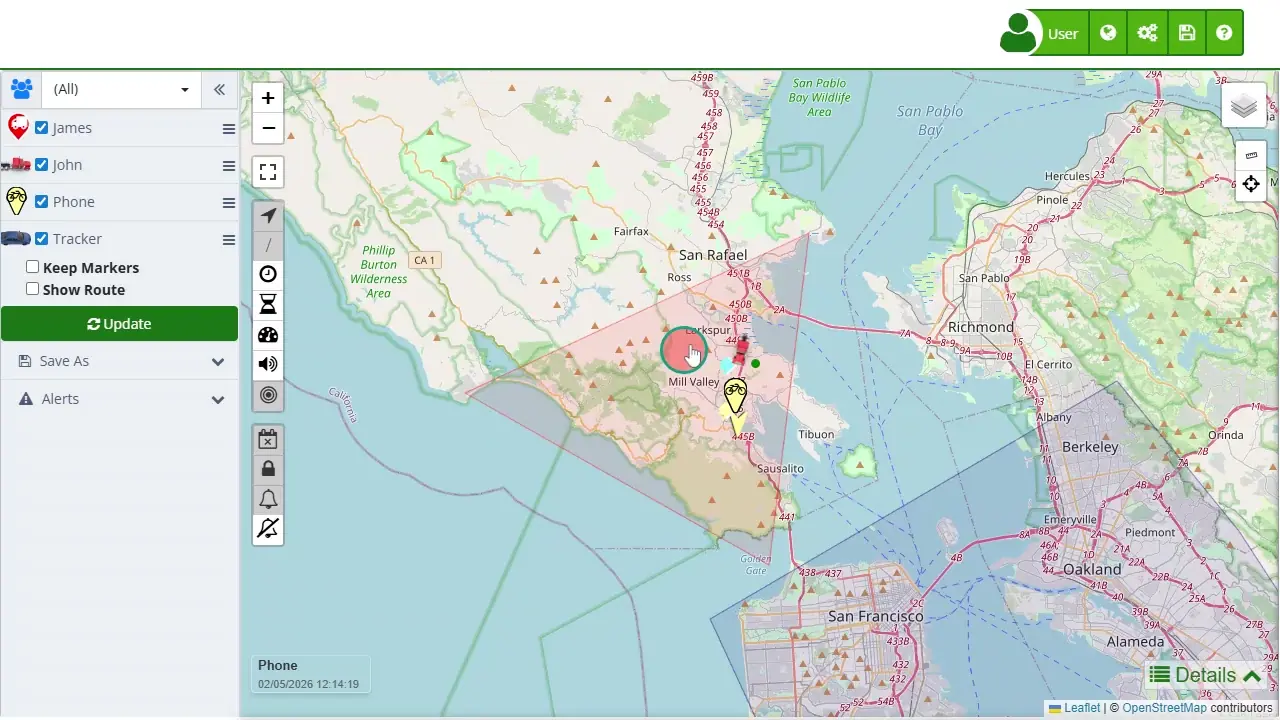Click the speaker sound icon
Viewport: 1280px width, 720px height.
(x=268, y=365)
